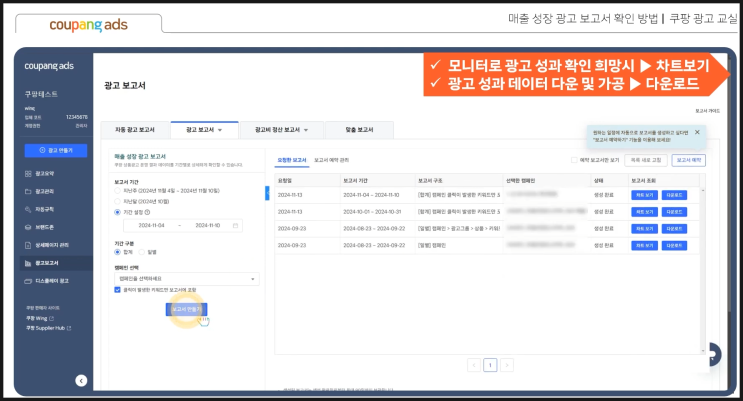Open 보고서 가이드 link at top right
The width and height of the screenshot is (743, 401).
(707, 111)
